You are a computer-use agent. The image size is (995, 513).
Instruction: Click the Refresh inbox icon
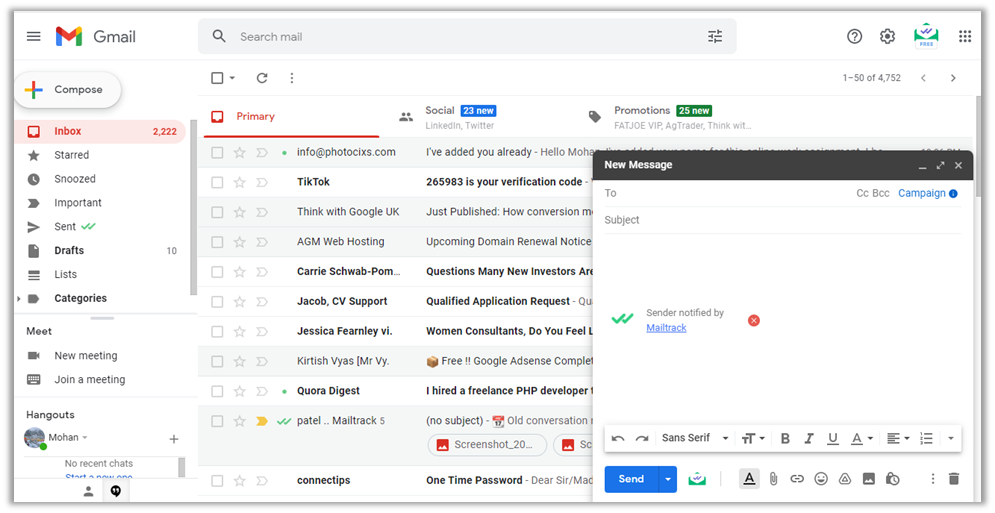[261, 77]
